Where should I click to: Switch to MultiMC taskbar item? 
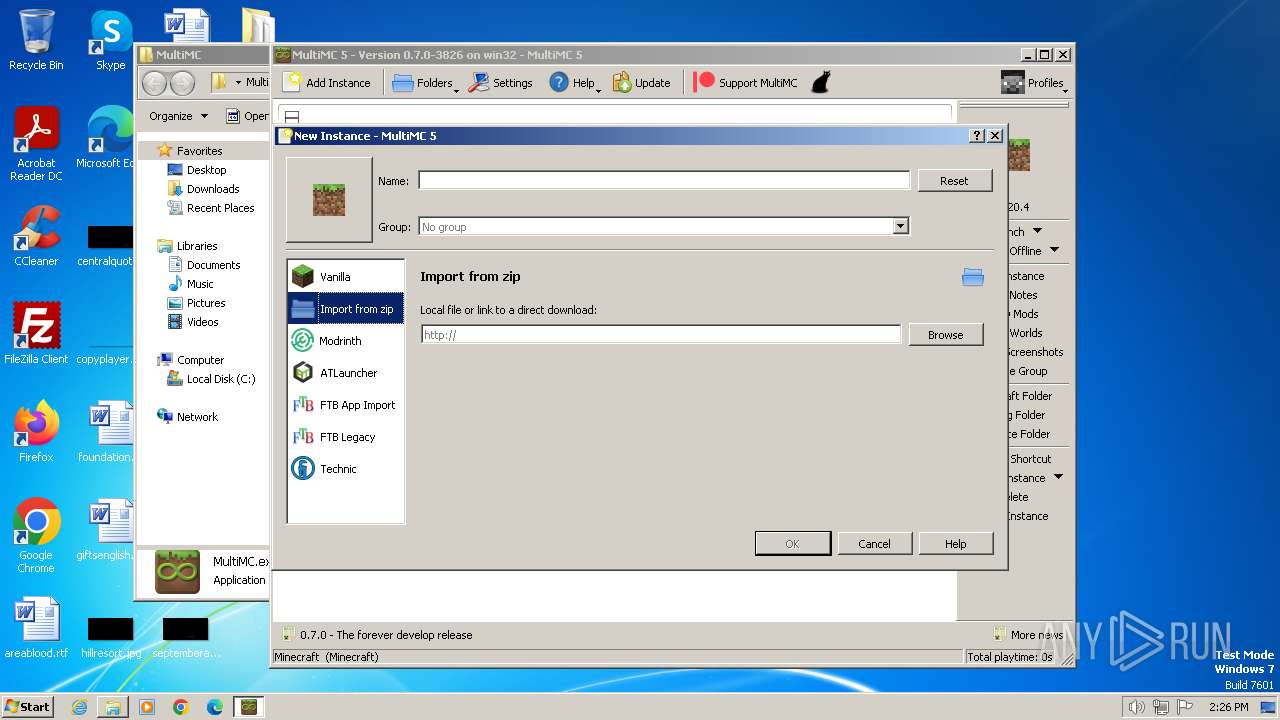249,707
